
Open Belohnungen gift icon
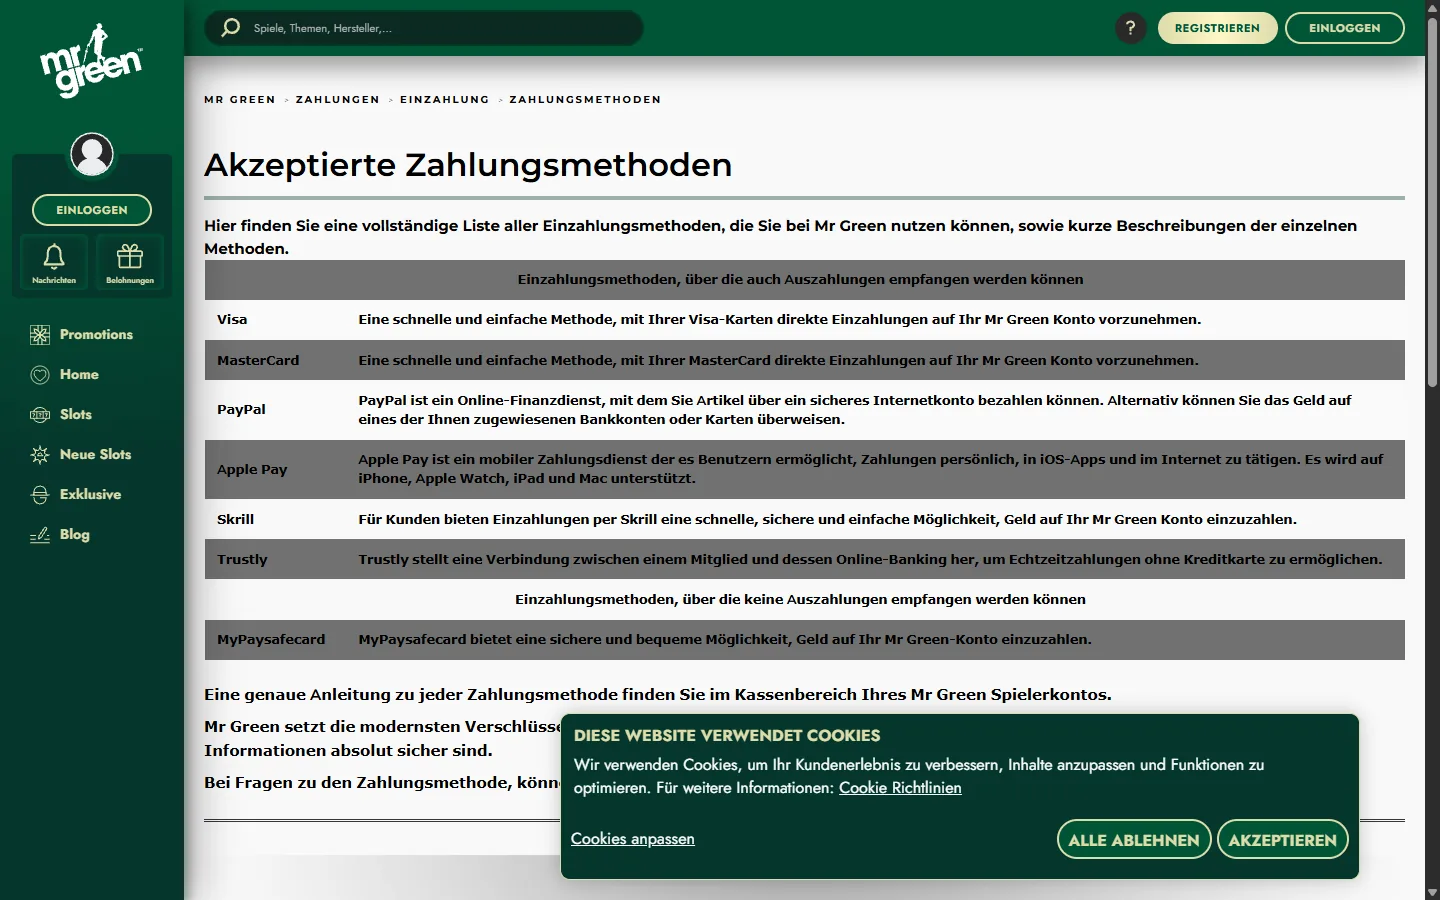click(130, 257)
